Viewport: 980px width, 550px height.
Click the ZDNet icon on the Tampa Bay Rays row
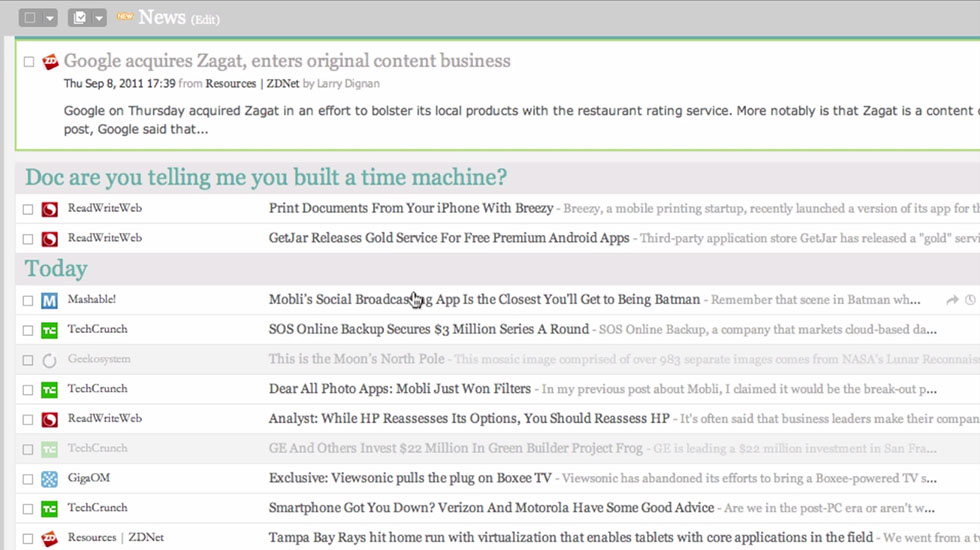click(x=49, y=539)
